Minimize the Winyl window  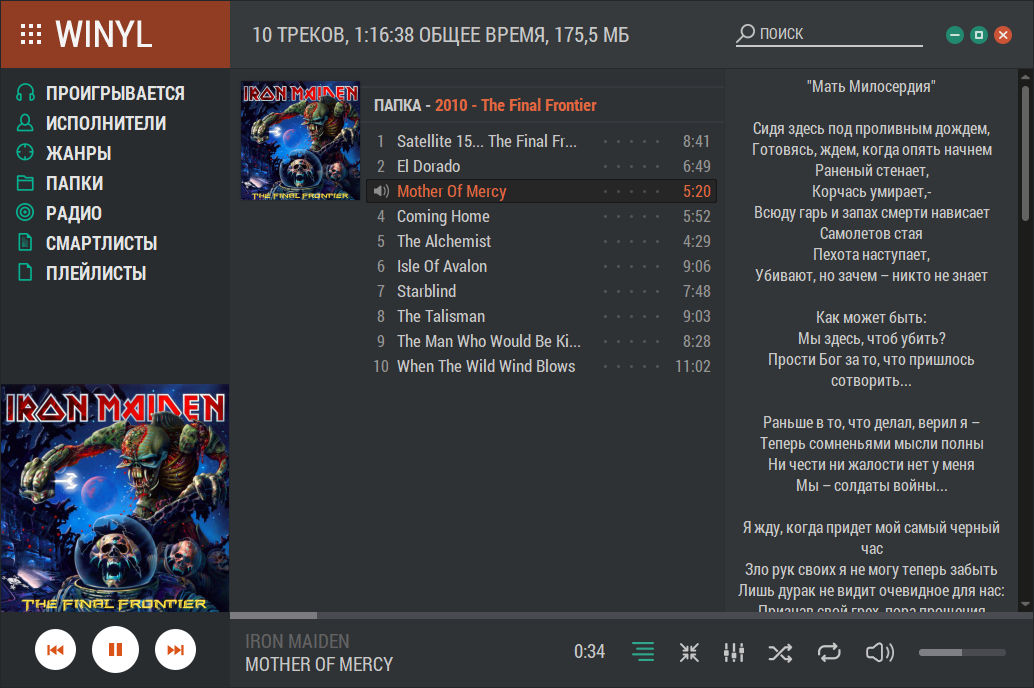click(x=955, y=35)
